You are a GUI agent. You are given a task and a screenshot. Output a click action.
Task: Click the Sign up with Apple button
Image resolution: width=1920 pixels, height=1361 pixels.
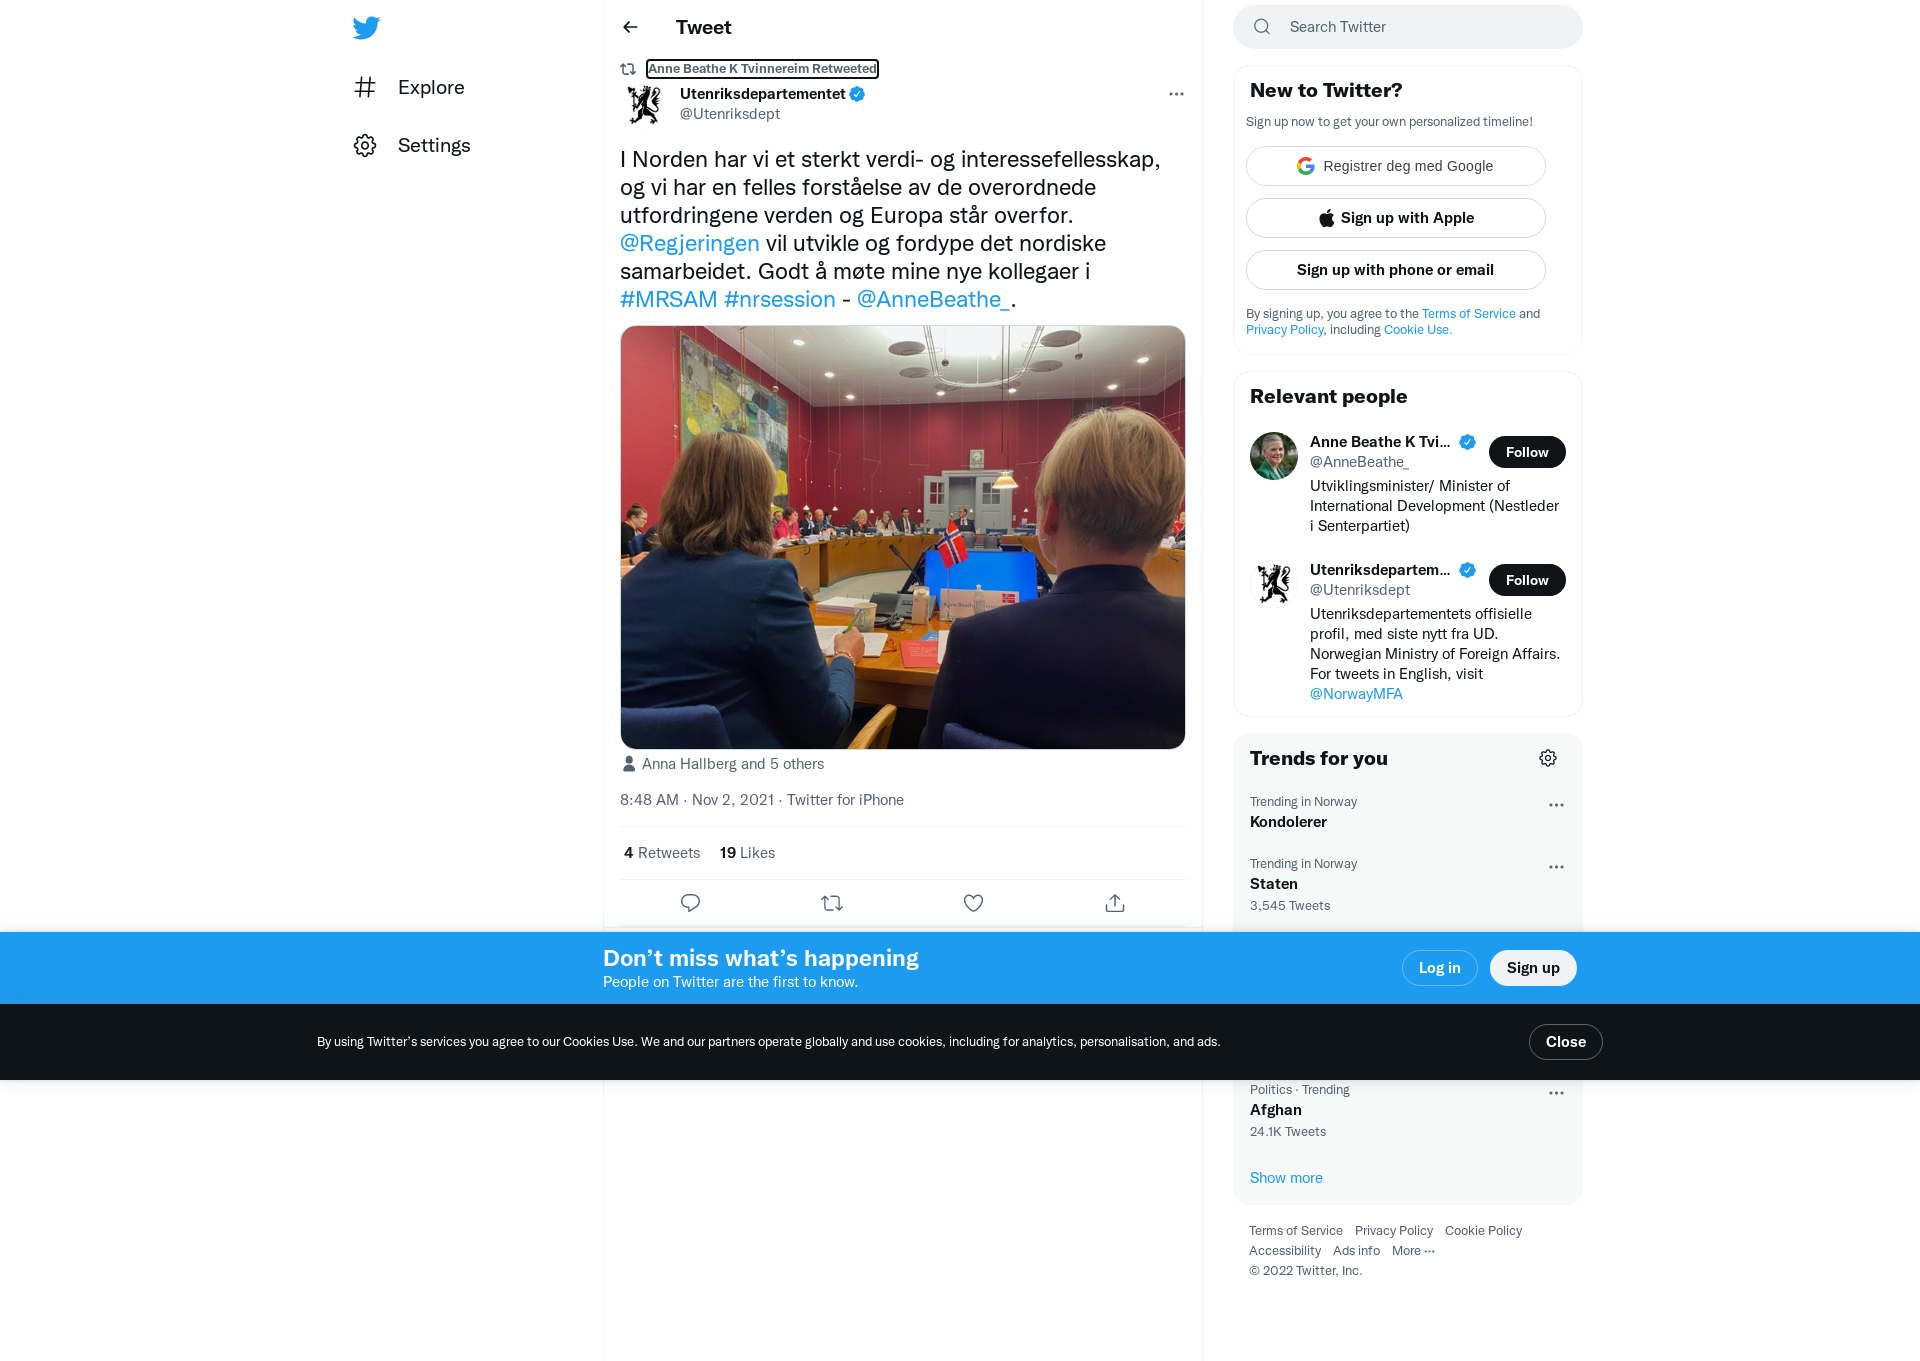pos(1396,218)
